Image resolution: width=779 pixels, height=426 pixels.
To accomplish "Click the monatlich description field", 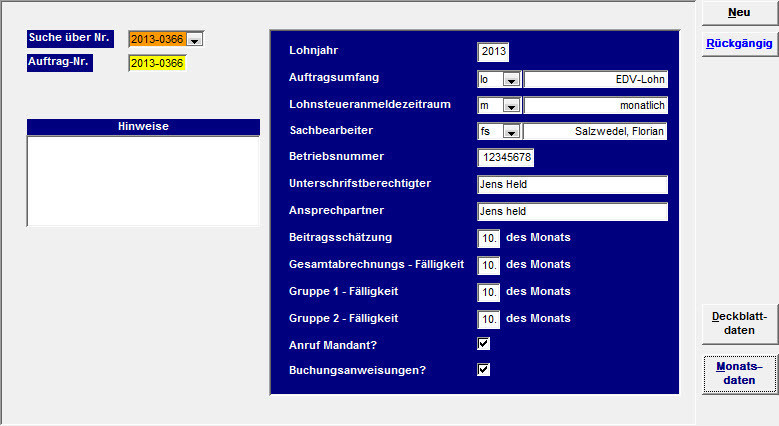I will pos(595,106).
